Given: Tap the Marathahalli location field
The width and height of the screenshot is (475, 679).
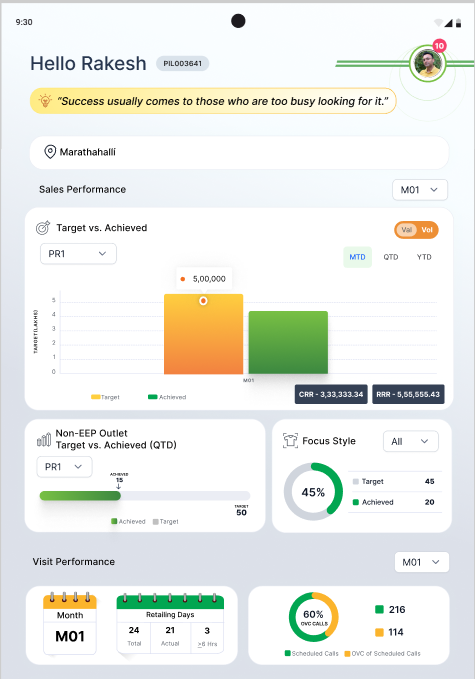Looking at the screenshot, I should point(239,152).
